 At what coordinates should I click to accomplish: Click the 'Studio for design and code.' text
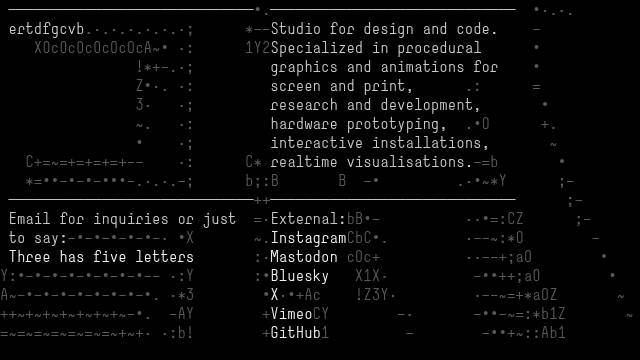pyautogui.click(x=384, y=29)
